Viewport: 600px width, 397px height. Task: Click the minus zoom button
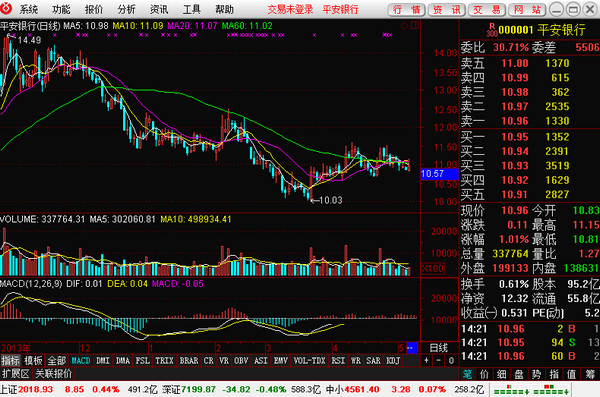tap(439, 361)
